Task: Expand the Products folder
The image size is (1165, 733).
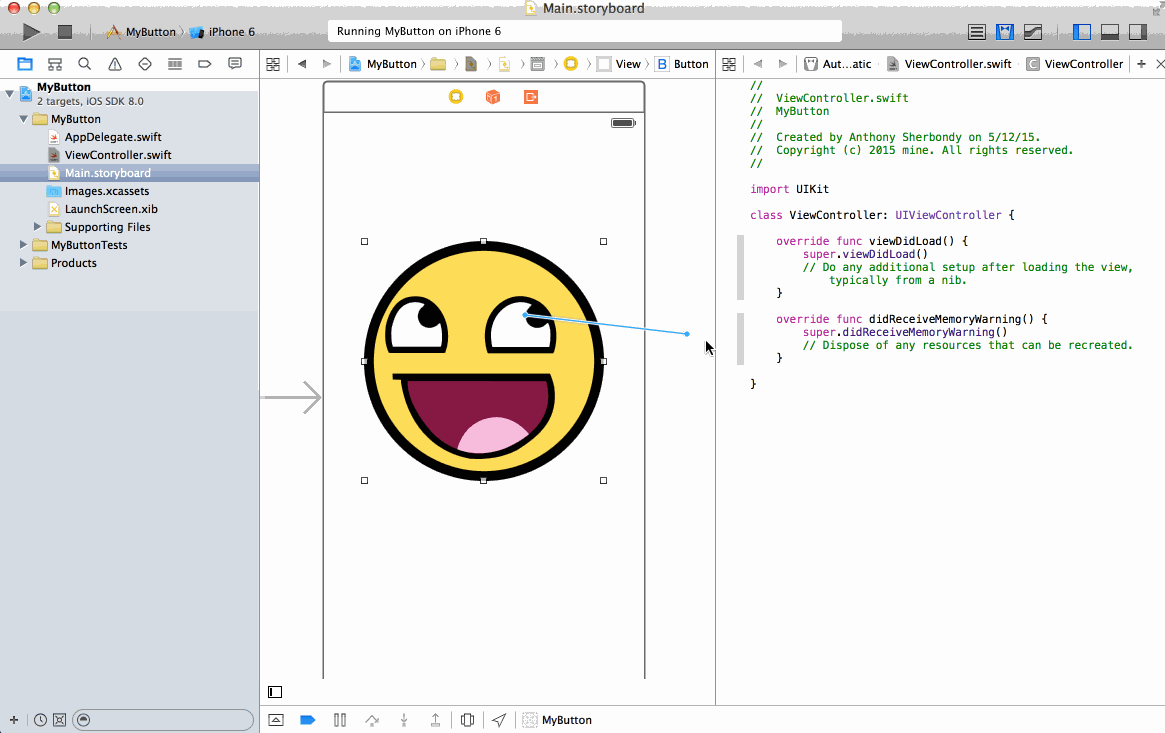Action: pos(24,263)
